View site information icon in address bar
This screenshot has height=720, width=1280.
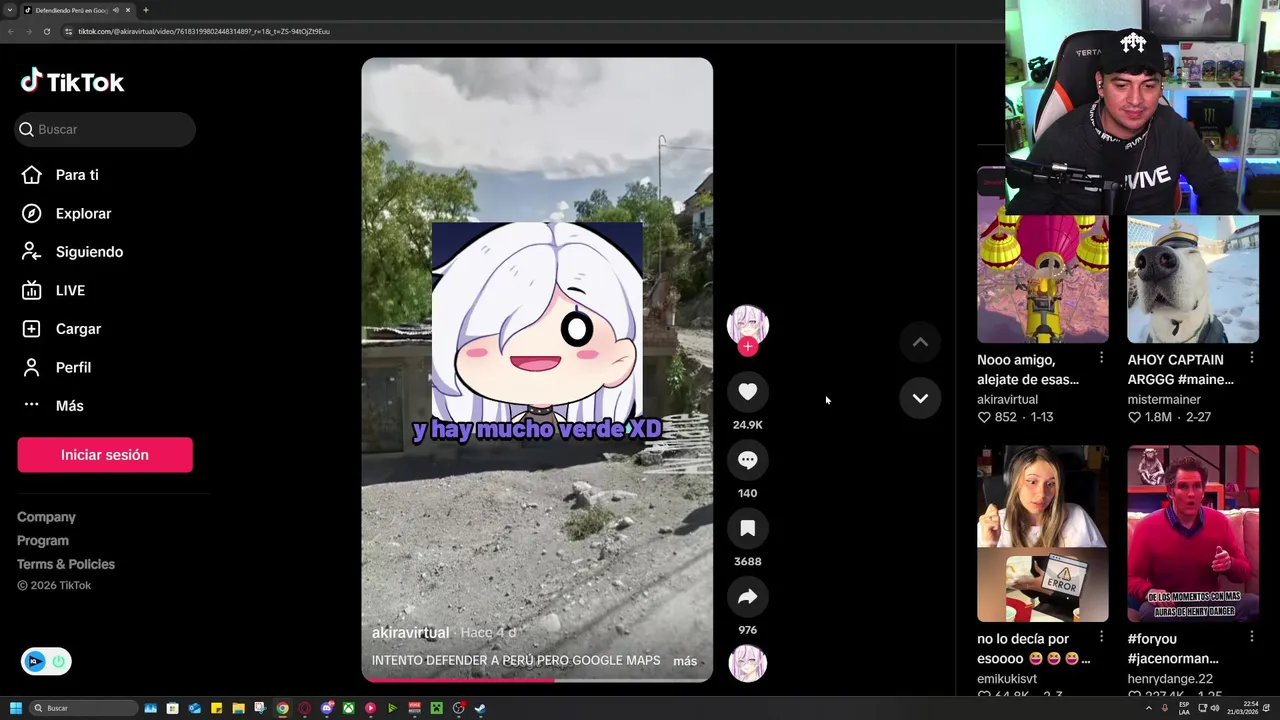(x=69, y=31)
